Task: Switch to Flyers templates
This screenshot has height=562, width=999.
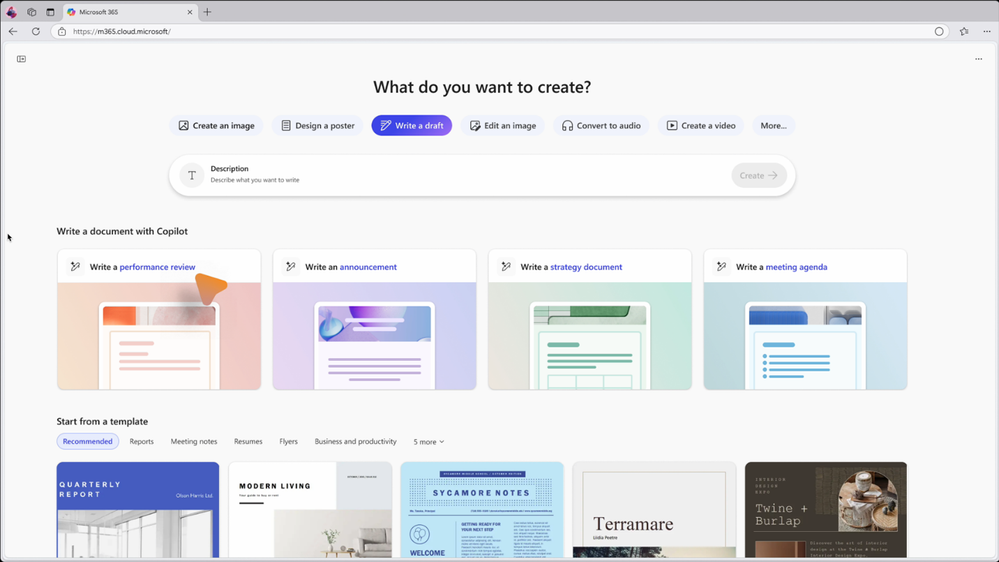Action: [x=288, y=441]
